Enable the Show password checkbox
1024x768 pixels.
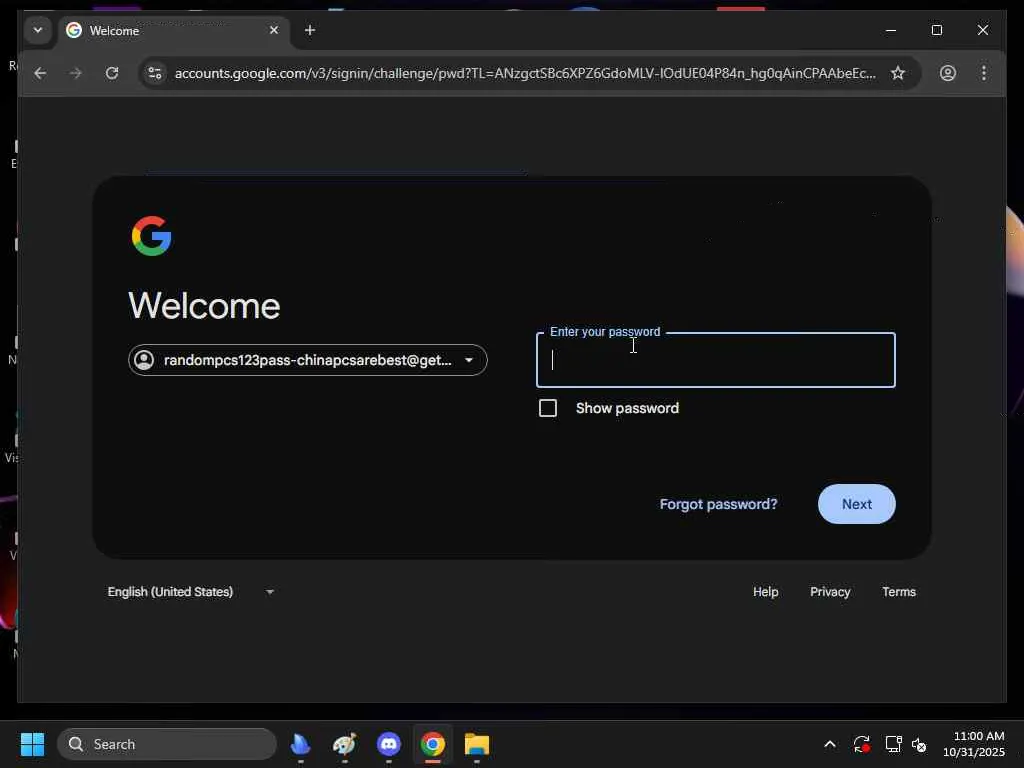[548, 408]
